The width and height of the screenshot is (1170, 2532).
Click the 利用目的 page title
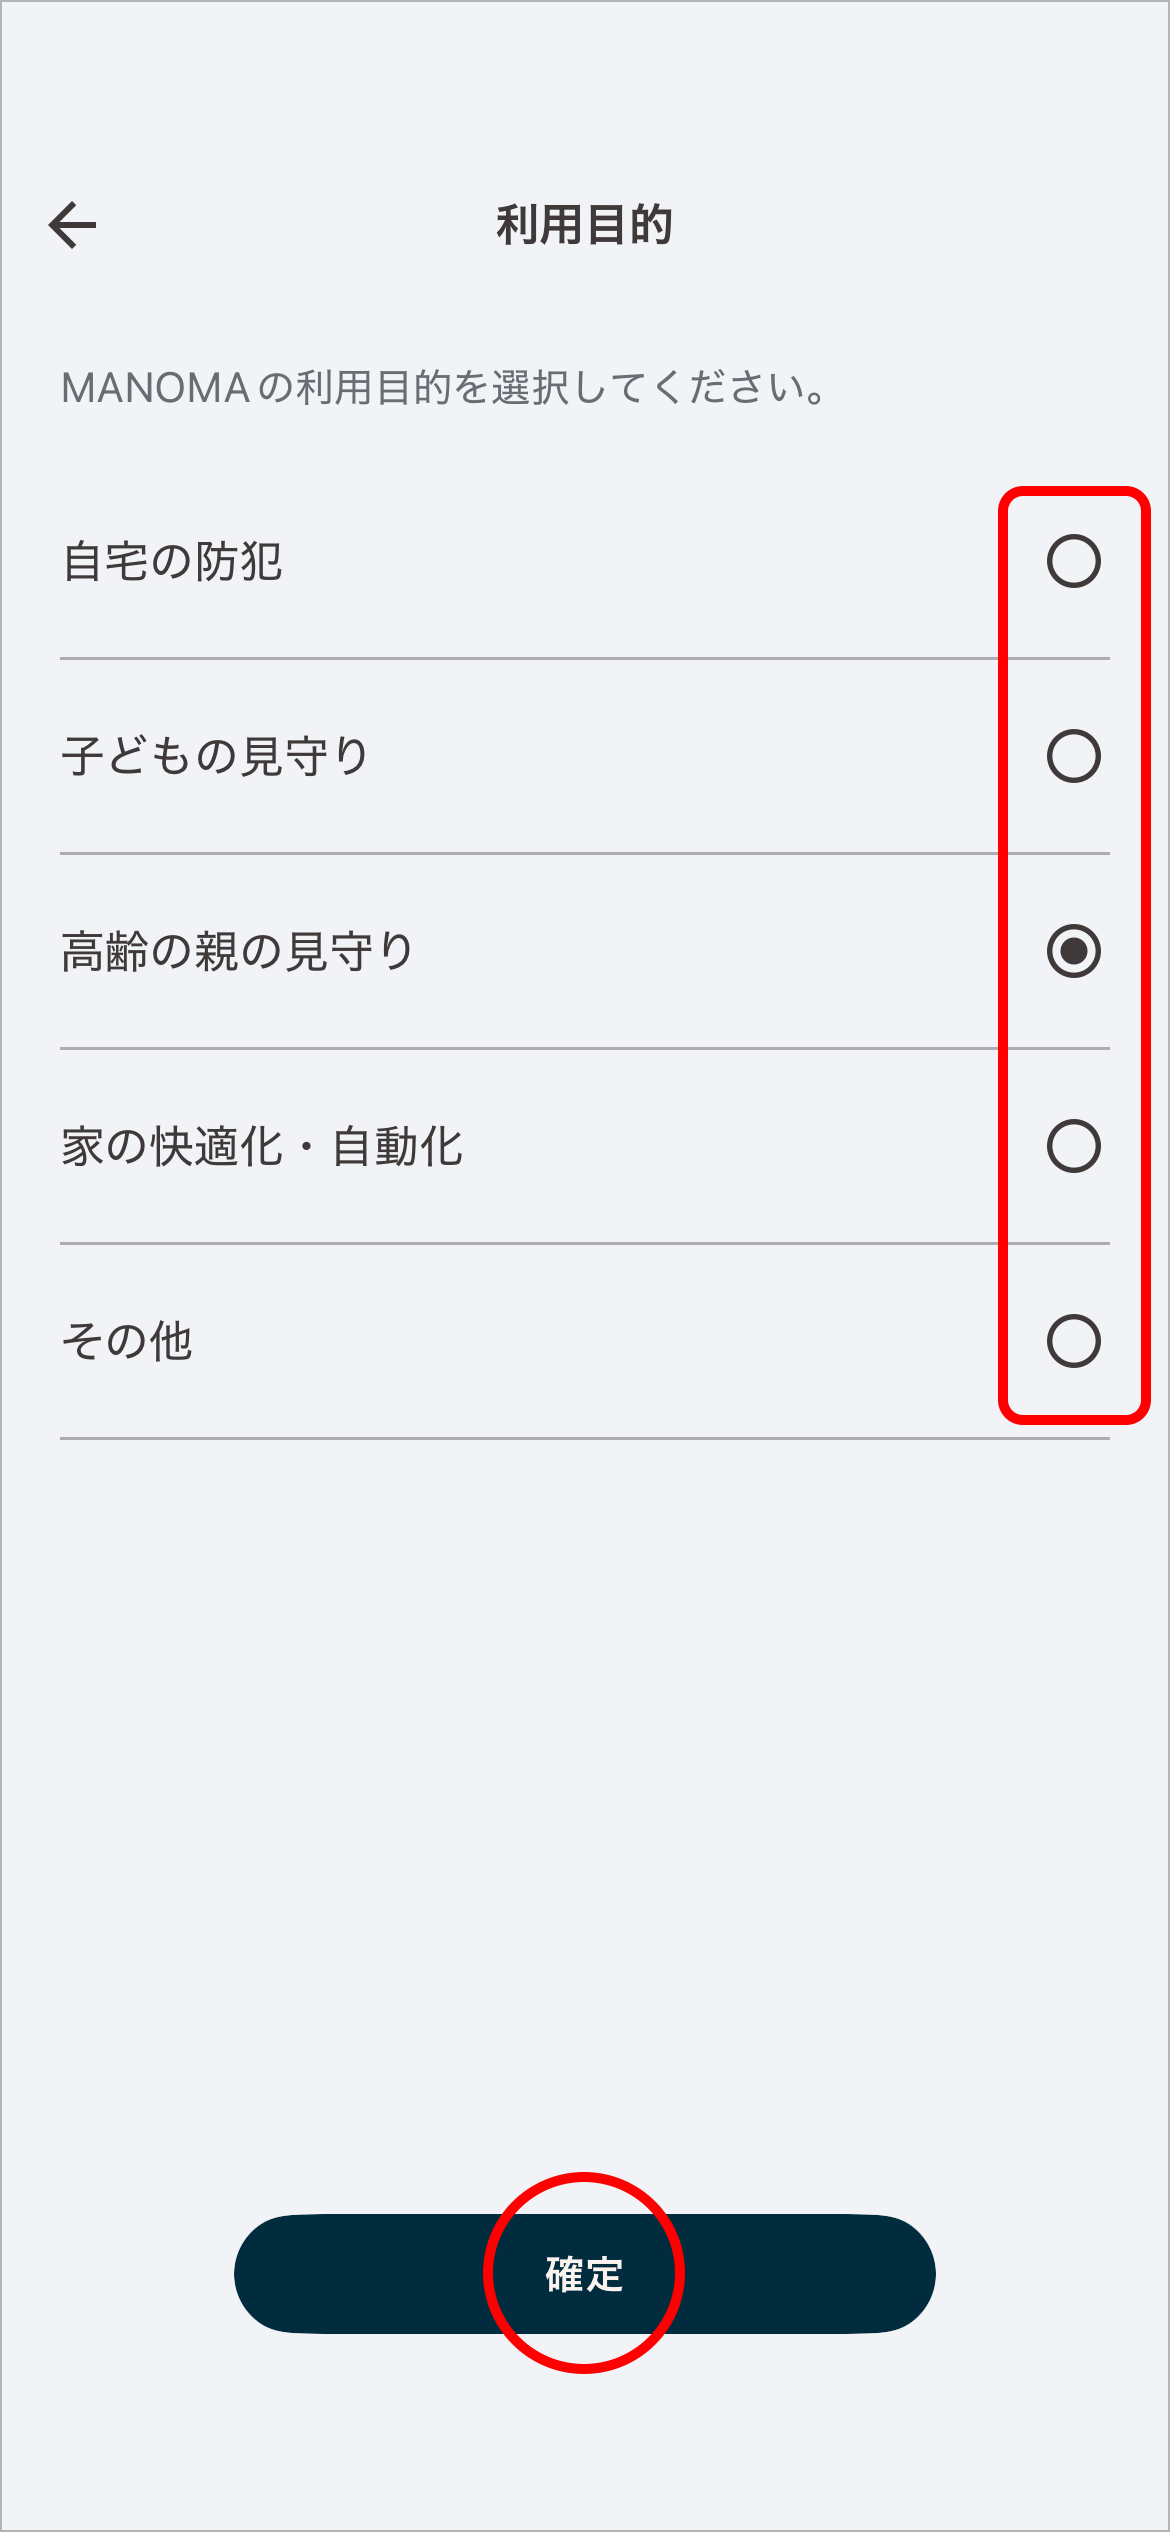click(585, 225)
